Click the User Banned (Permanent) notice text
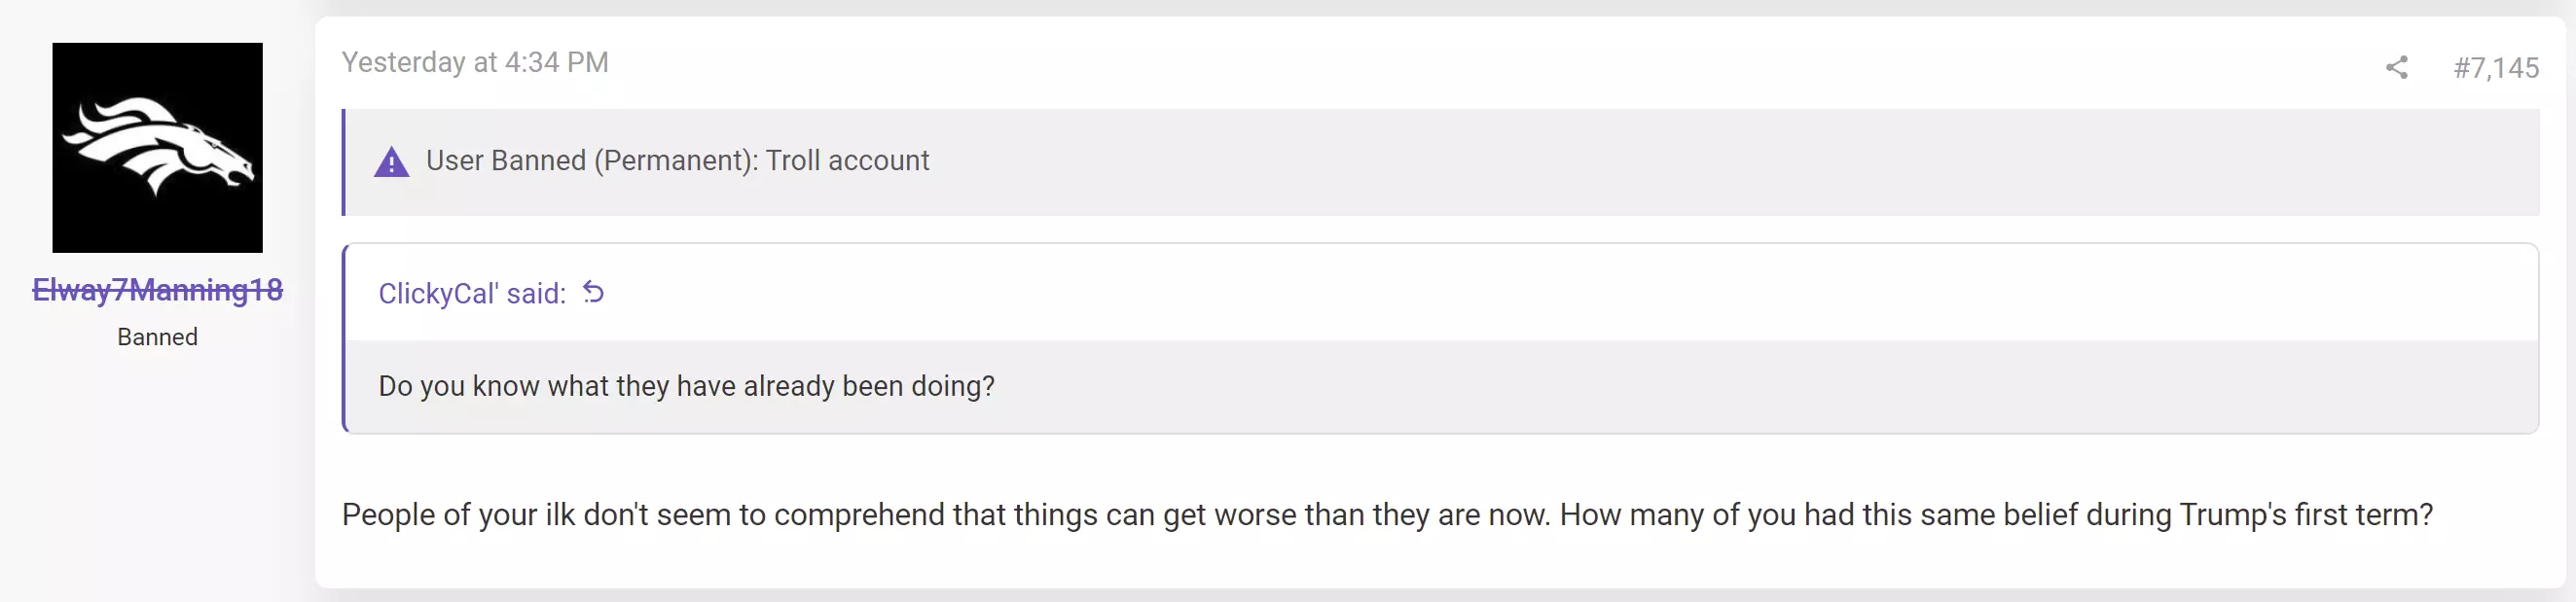The image size is (2576, 602). coord(592,160)
